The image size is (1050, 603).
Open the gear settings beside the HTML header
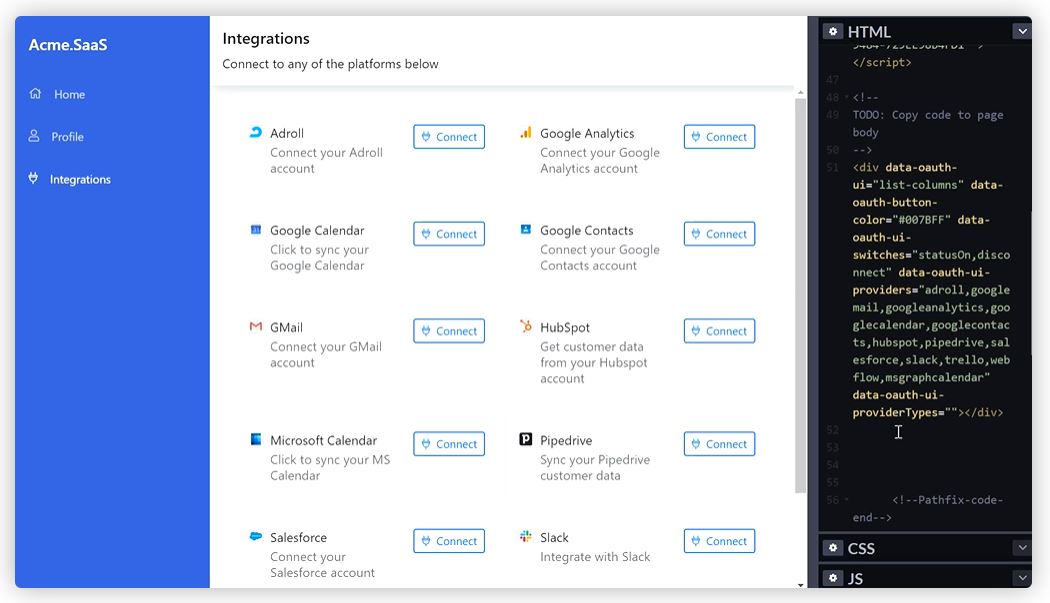coord(833,31)
